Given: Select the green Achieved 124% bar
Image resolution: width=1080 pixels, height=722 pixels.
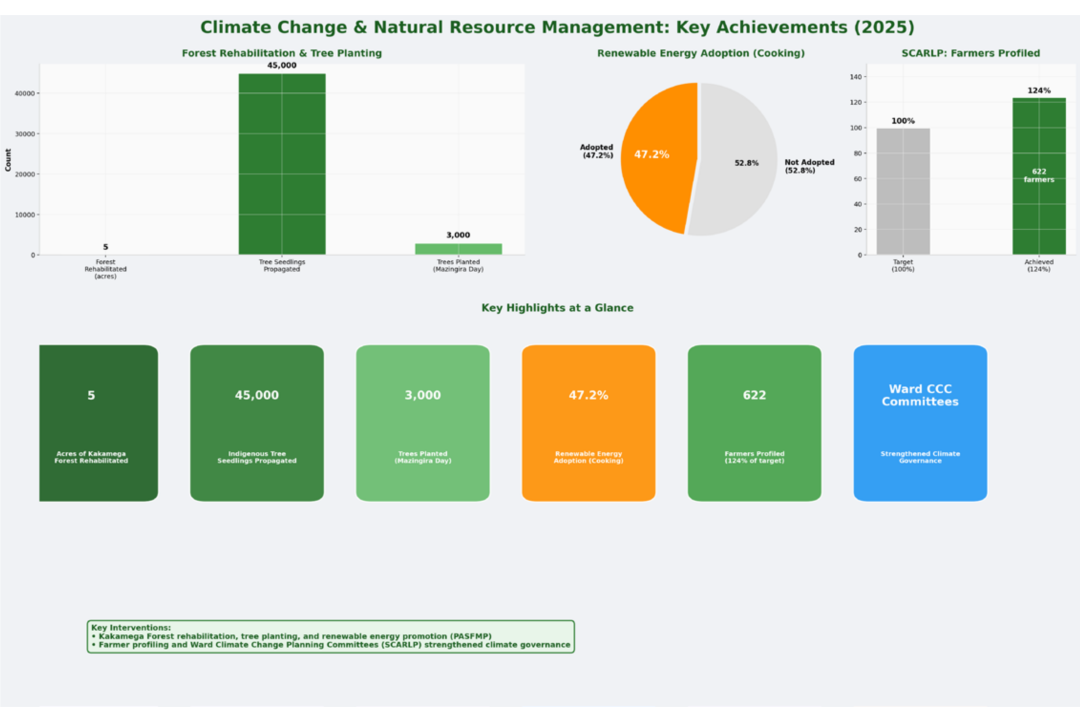Looking at the screenshot, I should [x=1039, y=176].
